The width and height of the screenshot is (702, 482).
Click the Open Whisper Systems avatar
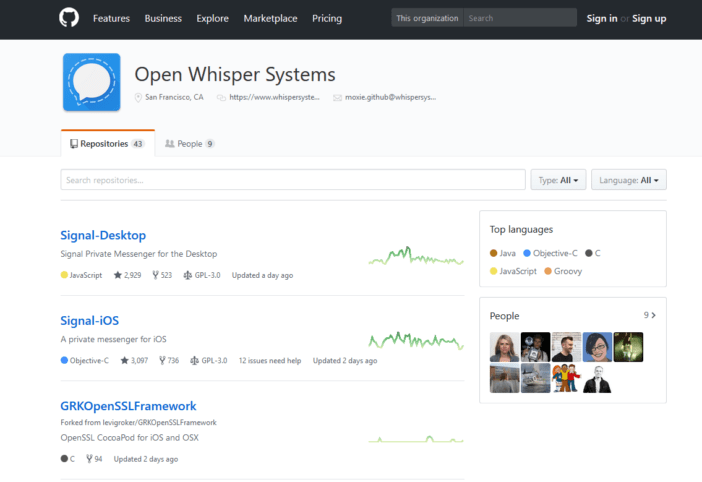point(92,82)
